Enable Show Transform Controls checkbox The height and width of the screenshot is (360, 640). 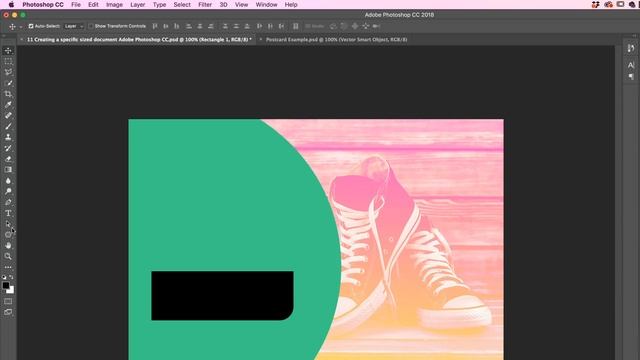(x=91, y=26)
